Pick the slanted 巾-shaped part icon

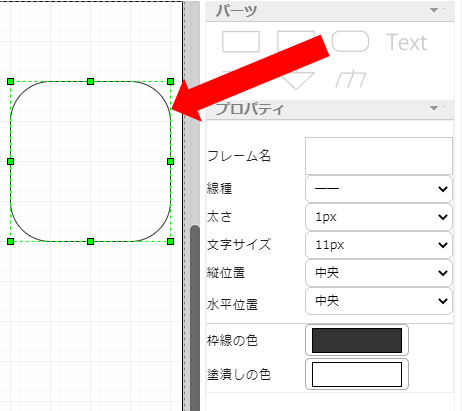351,79
